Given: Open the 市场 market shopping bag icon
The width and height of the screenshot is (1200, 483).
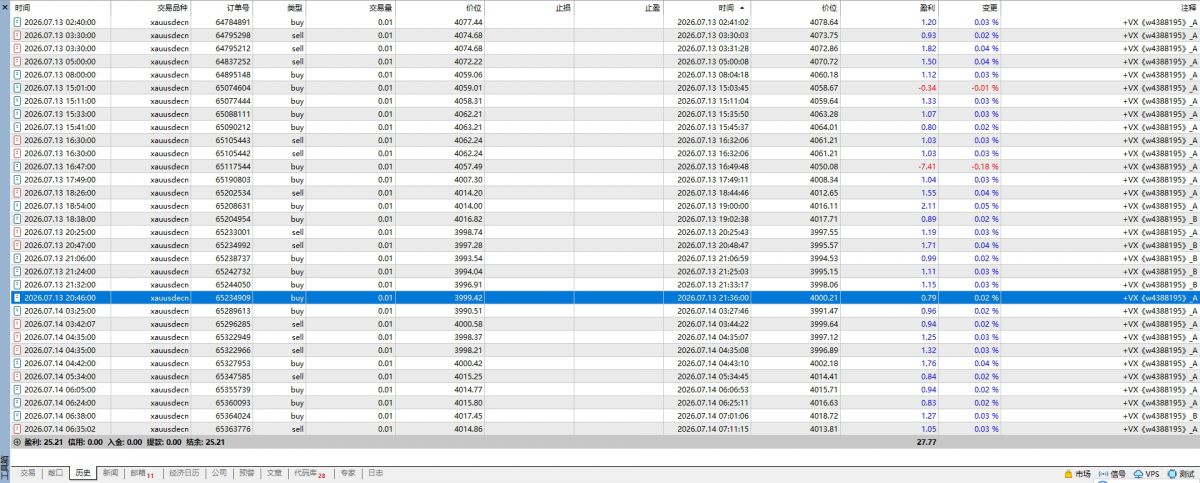Looking at the screenshot, I should 1067,474.
